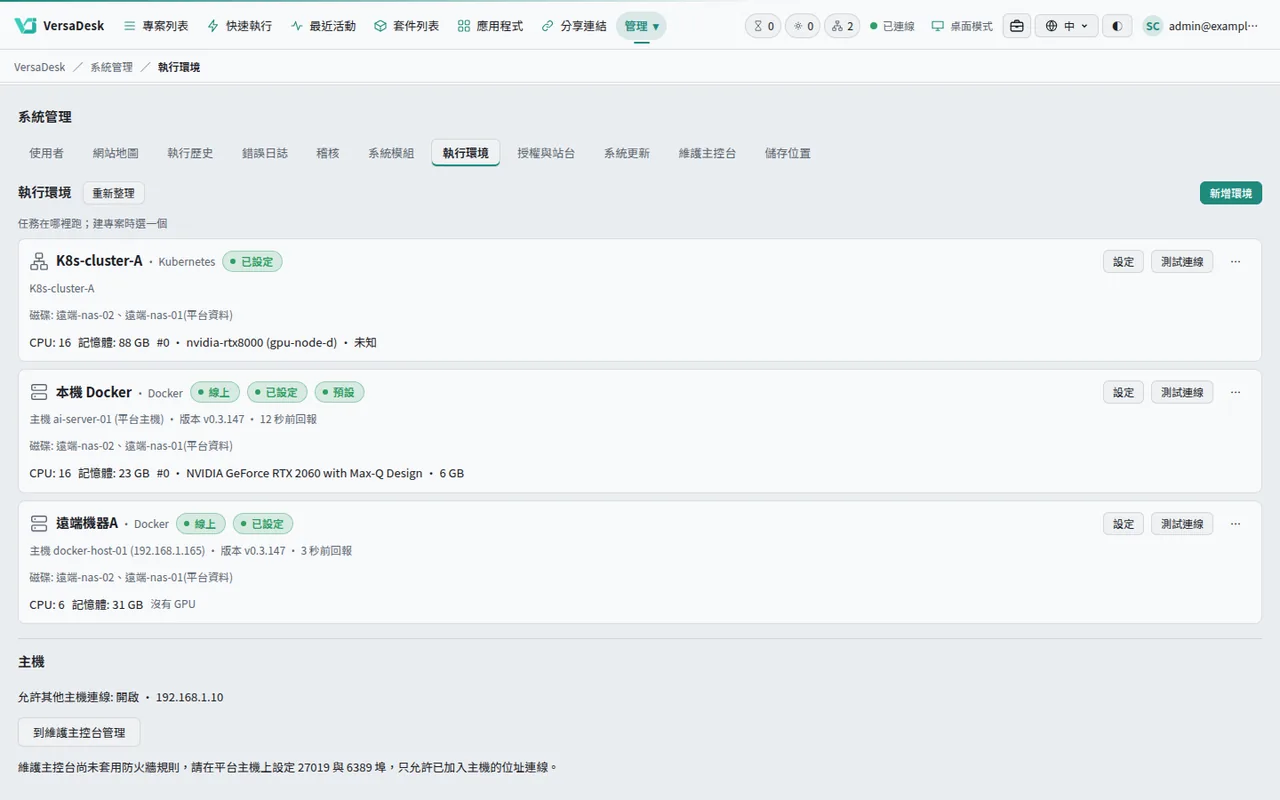This screenshot has width=1280, height=800.
Task: Open the more options menu for K8s-cluster-A
Action: pyautogui.click(x=1236, y=262)
